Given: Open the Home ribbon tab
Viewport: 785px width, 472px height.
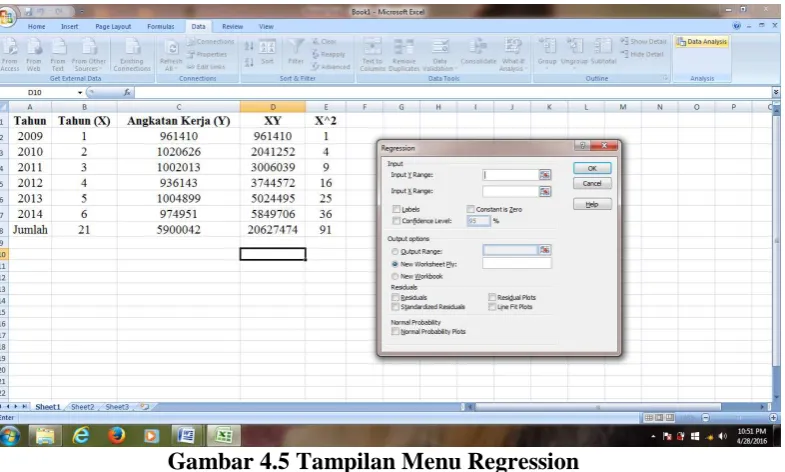Looking at the screenshot, I should tap(37, 27).
